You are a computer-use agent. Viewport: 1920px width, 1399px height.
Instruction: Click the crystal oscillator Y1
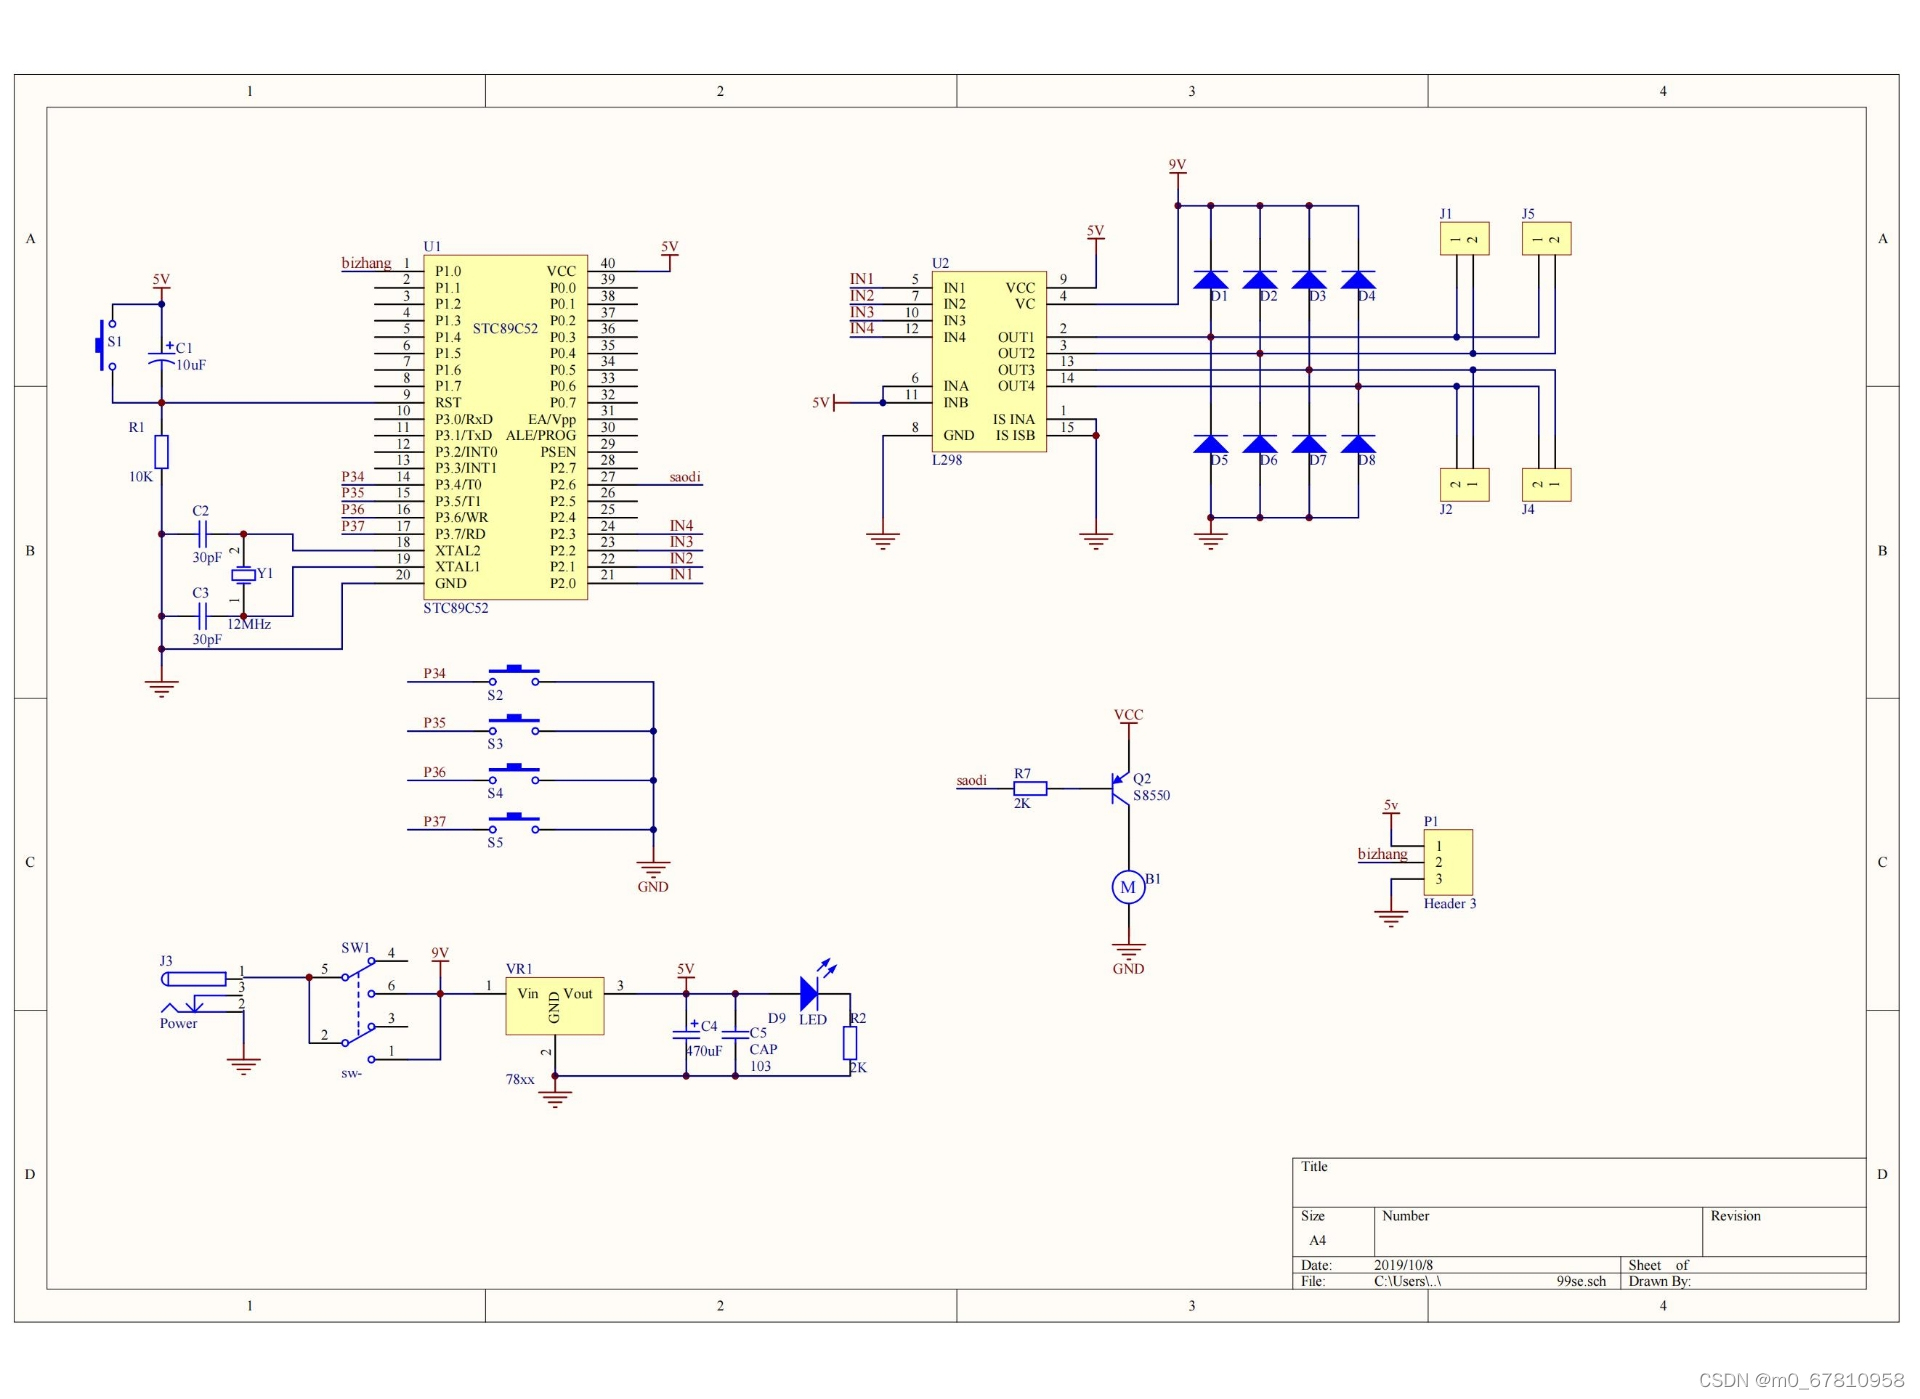tap(243, 574)
